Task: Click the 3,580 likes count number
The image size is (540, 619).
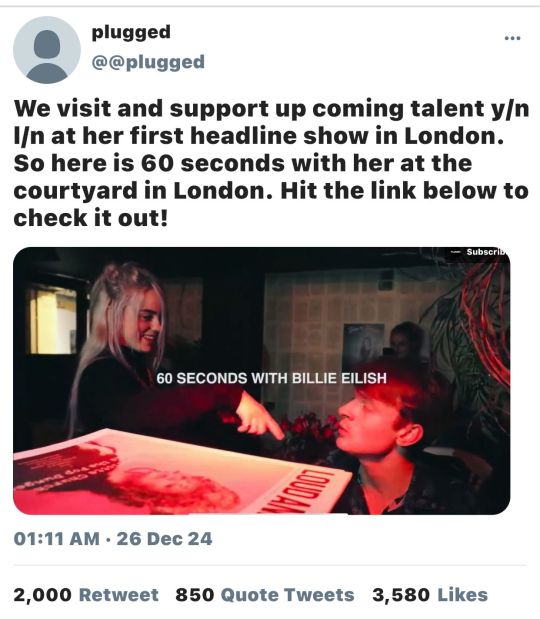Action: (401, 595)
